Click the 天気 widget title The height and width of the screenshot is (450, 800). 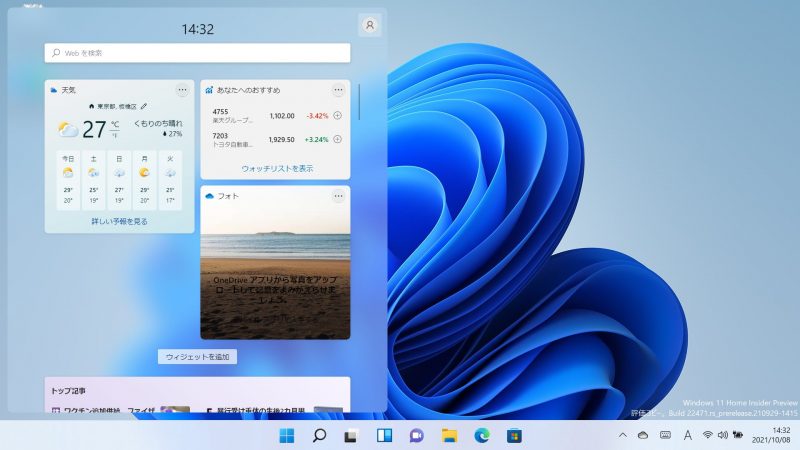[x=68, y=90]
